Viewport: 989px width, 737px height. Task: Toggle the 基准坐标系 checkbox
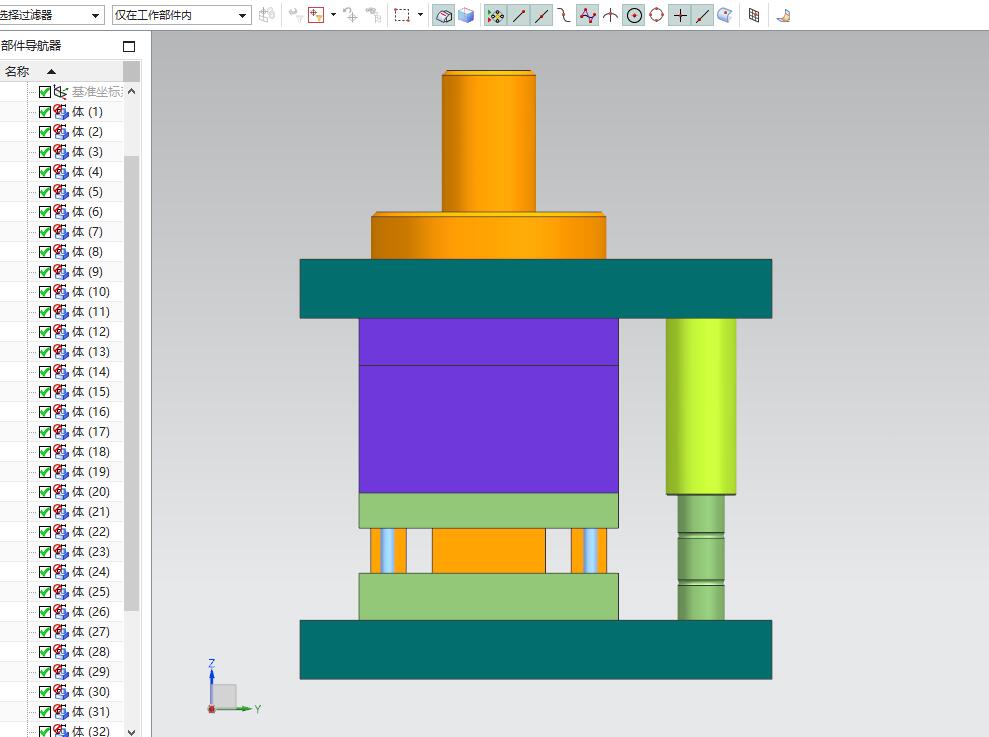pos(45,92)
